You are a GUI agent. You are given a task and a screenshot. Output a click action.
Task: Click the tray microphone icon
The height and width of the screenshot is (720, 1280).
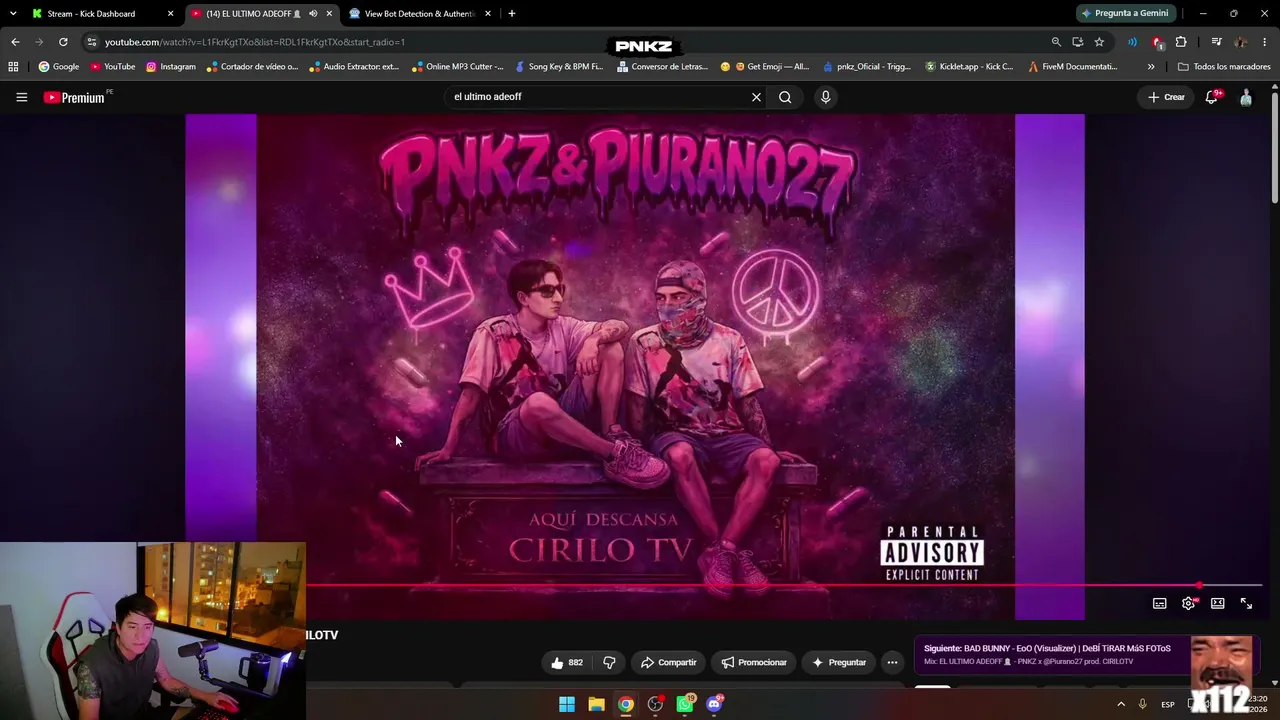[x=1142, y=704]
